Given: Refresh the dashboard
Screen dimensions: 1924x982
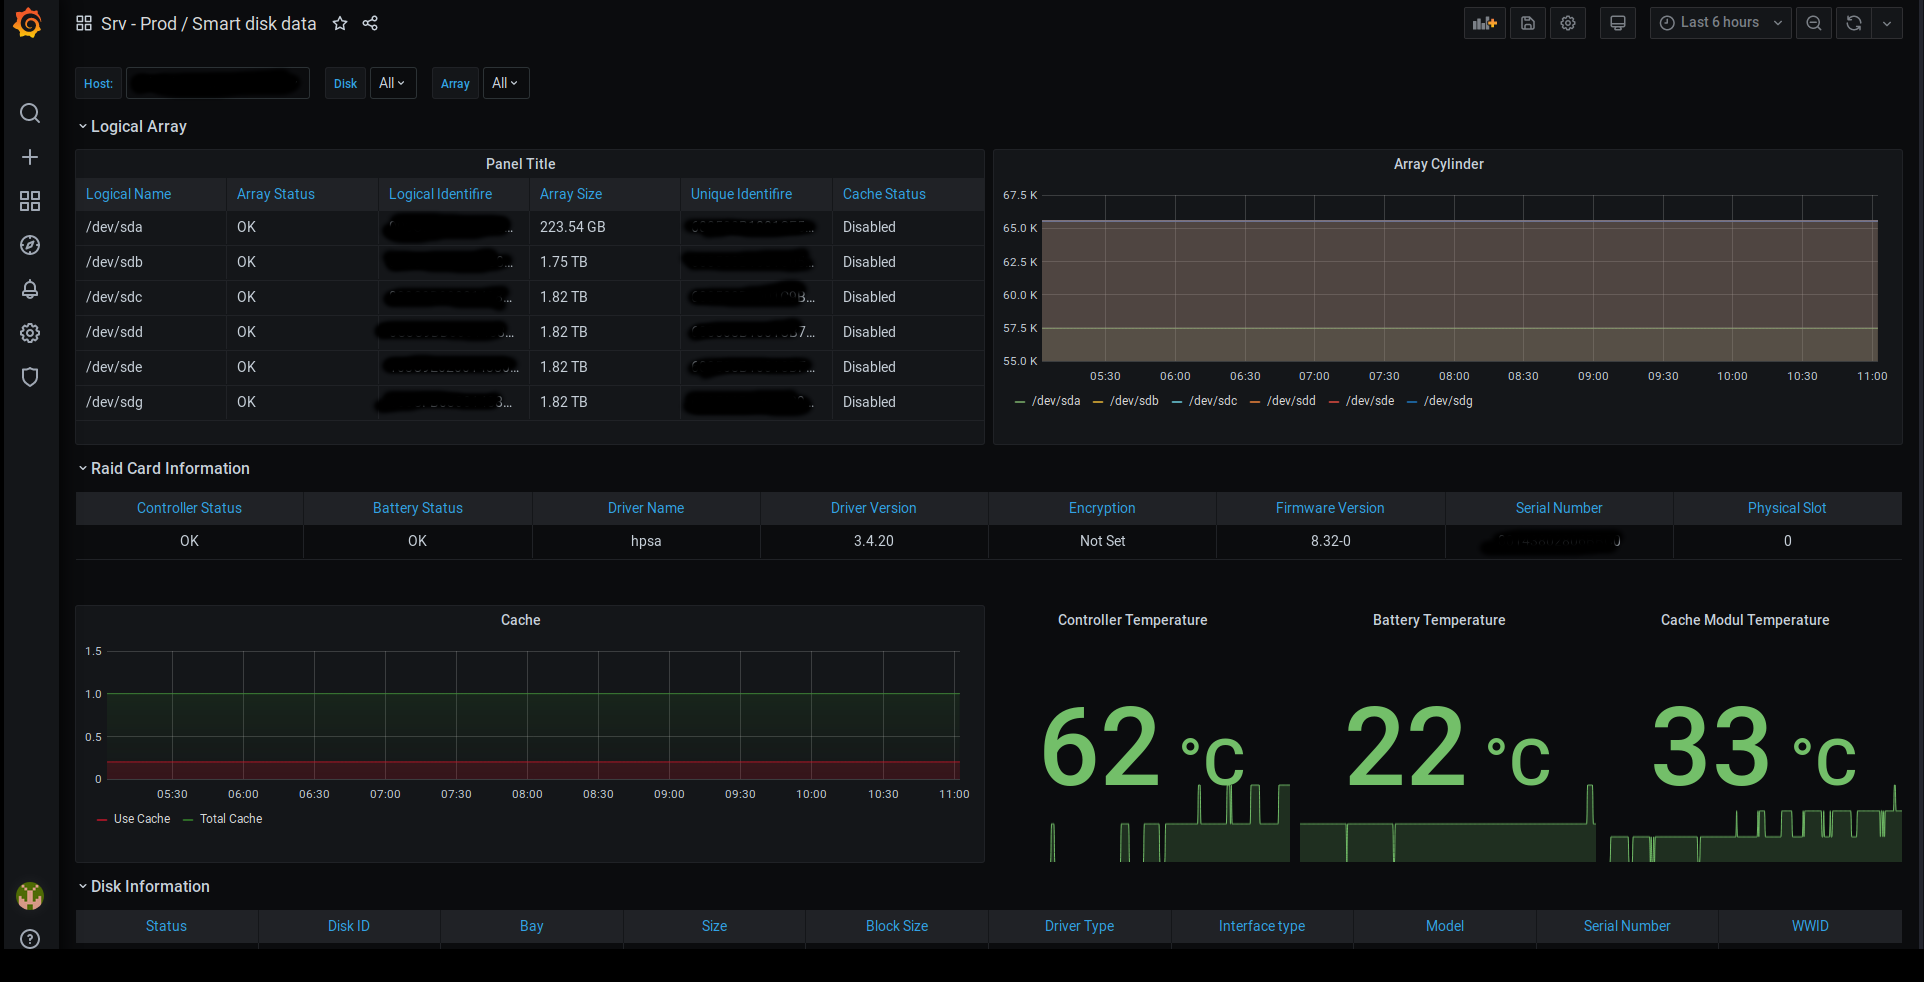Looking at the screenshot, I should 1854,23.
